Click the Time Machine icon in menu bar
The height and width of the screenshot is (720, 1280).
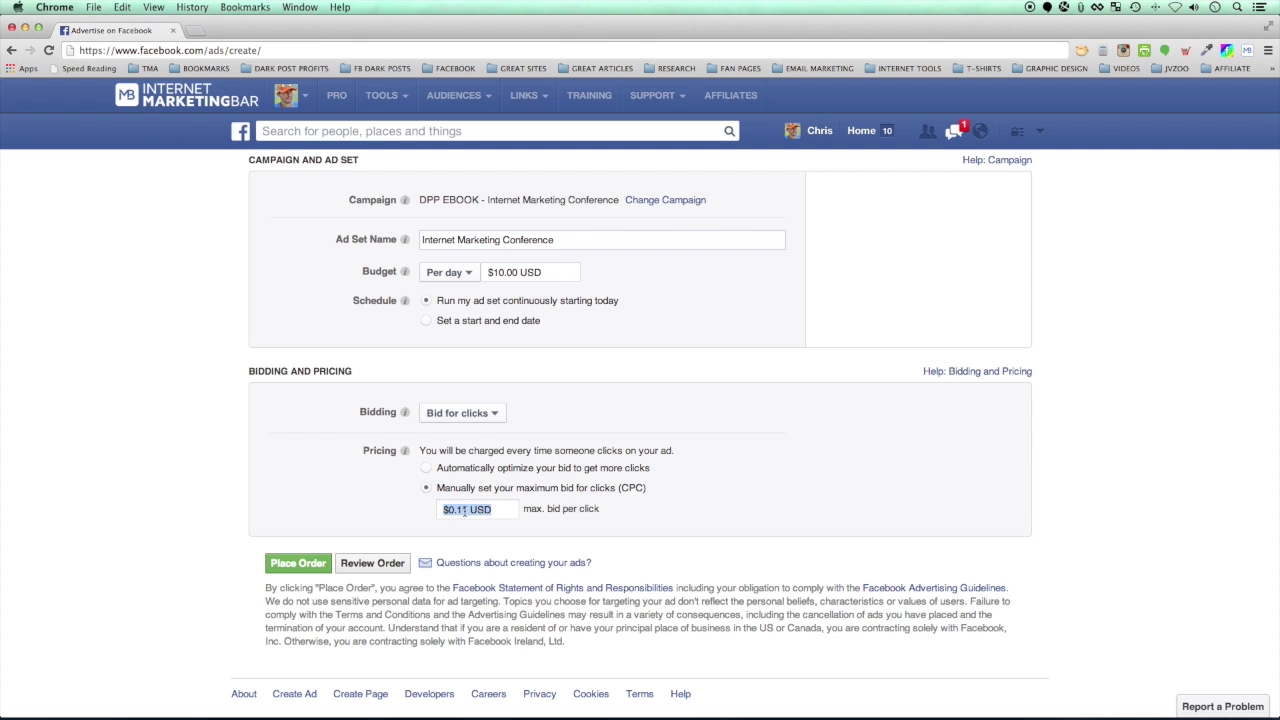(x=1135, y=7)
